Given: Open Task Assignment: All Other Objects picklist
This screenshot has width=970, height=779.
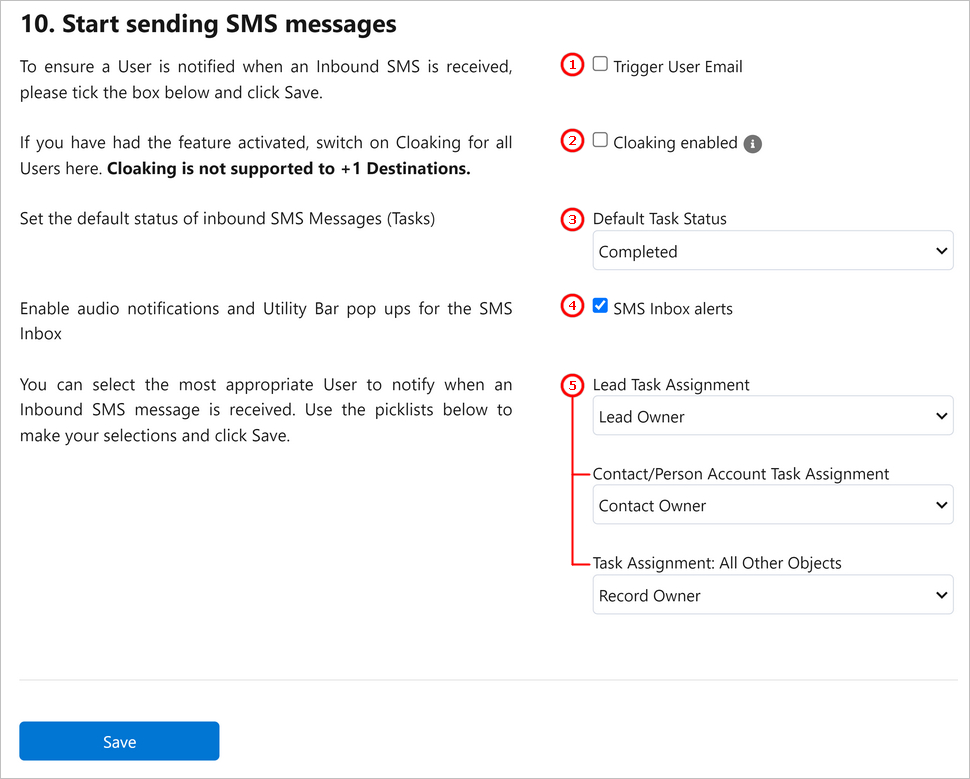Looking at the screenshot, I should [x=773, y=595].
